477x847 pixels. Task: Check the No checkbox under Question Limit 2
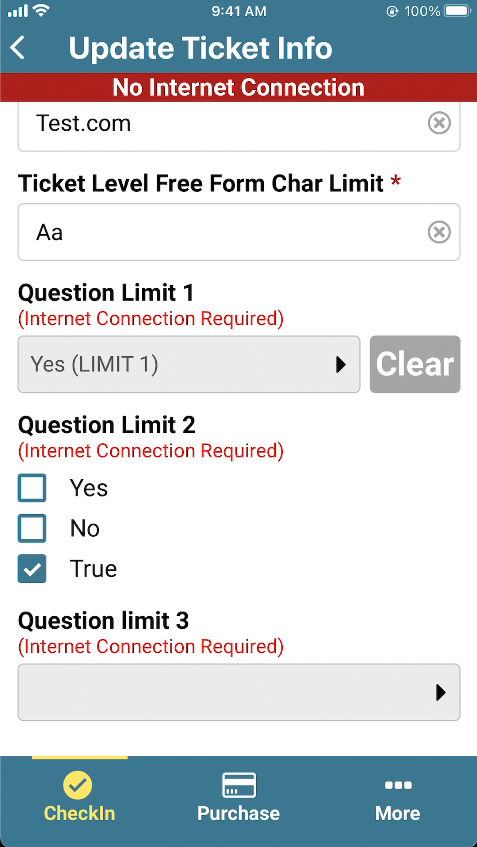coord(32,528)
